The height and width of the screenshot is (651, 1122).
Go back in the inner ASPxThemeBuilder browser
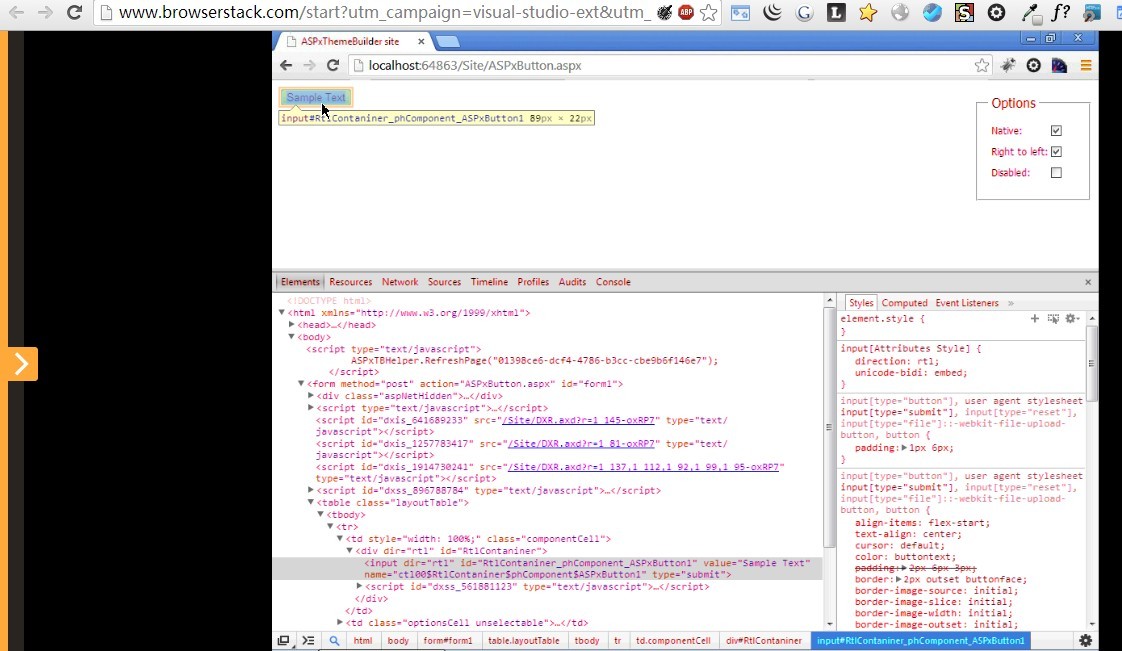tap(286, 65)
